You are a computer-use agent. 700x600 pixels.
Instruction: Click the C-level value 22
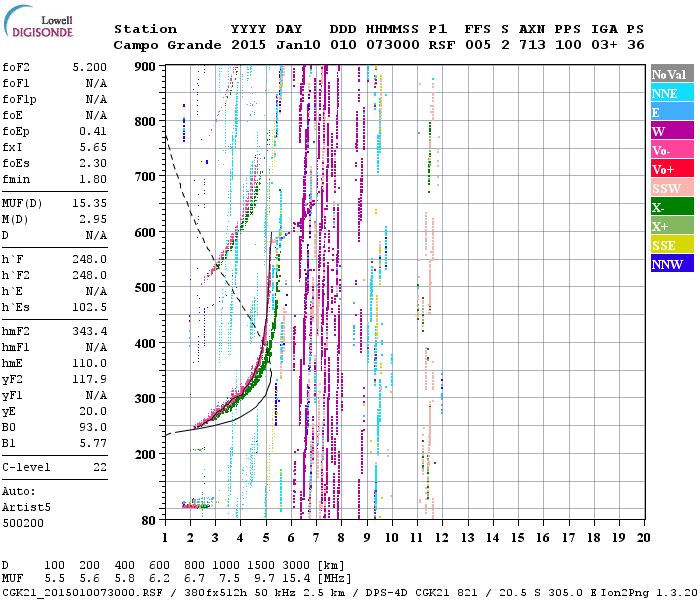coord(100,467)
